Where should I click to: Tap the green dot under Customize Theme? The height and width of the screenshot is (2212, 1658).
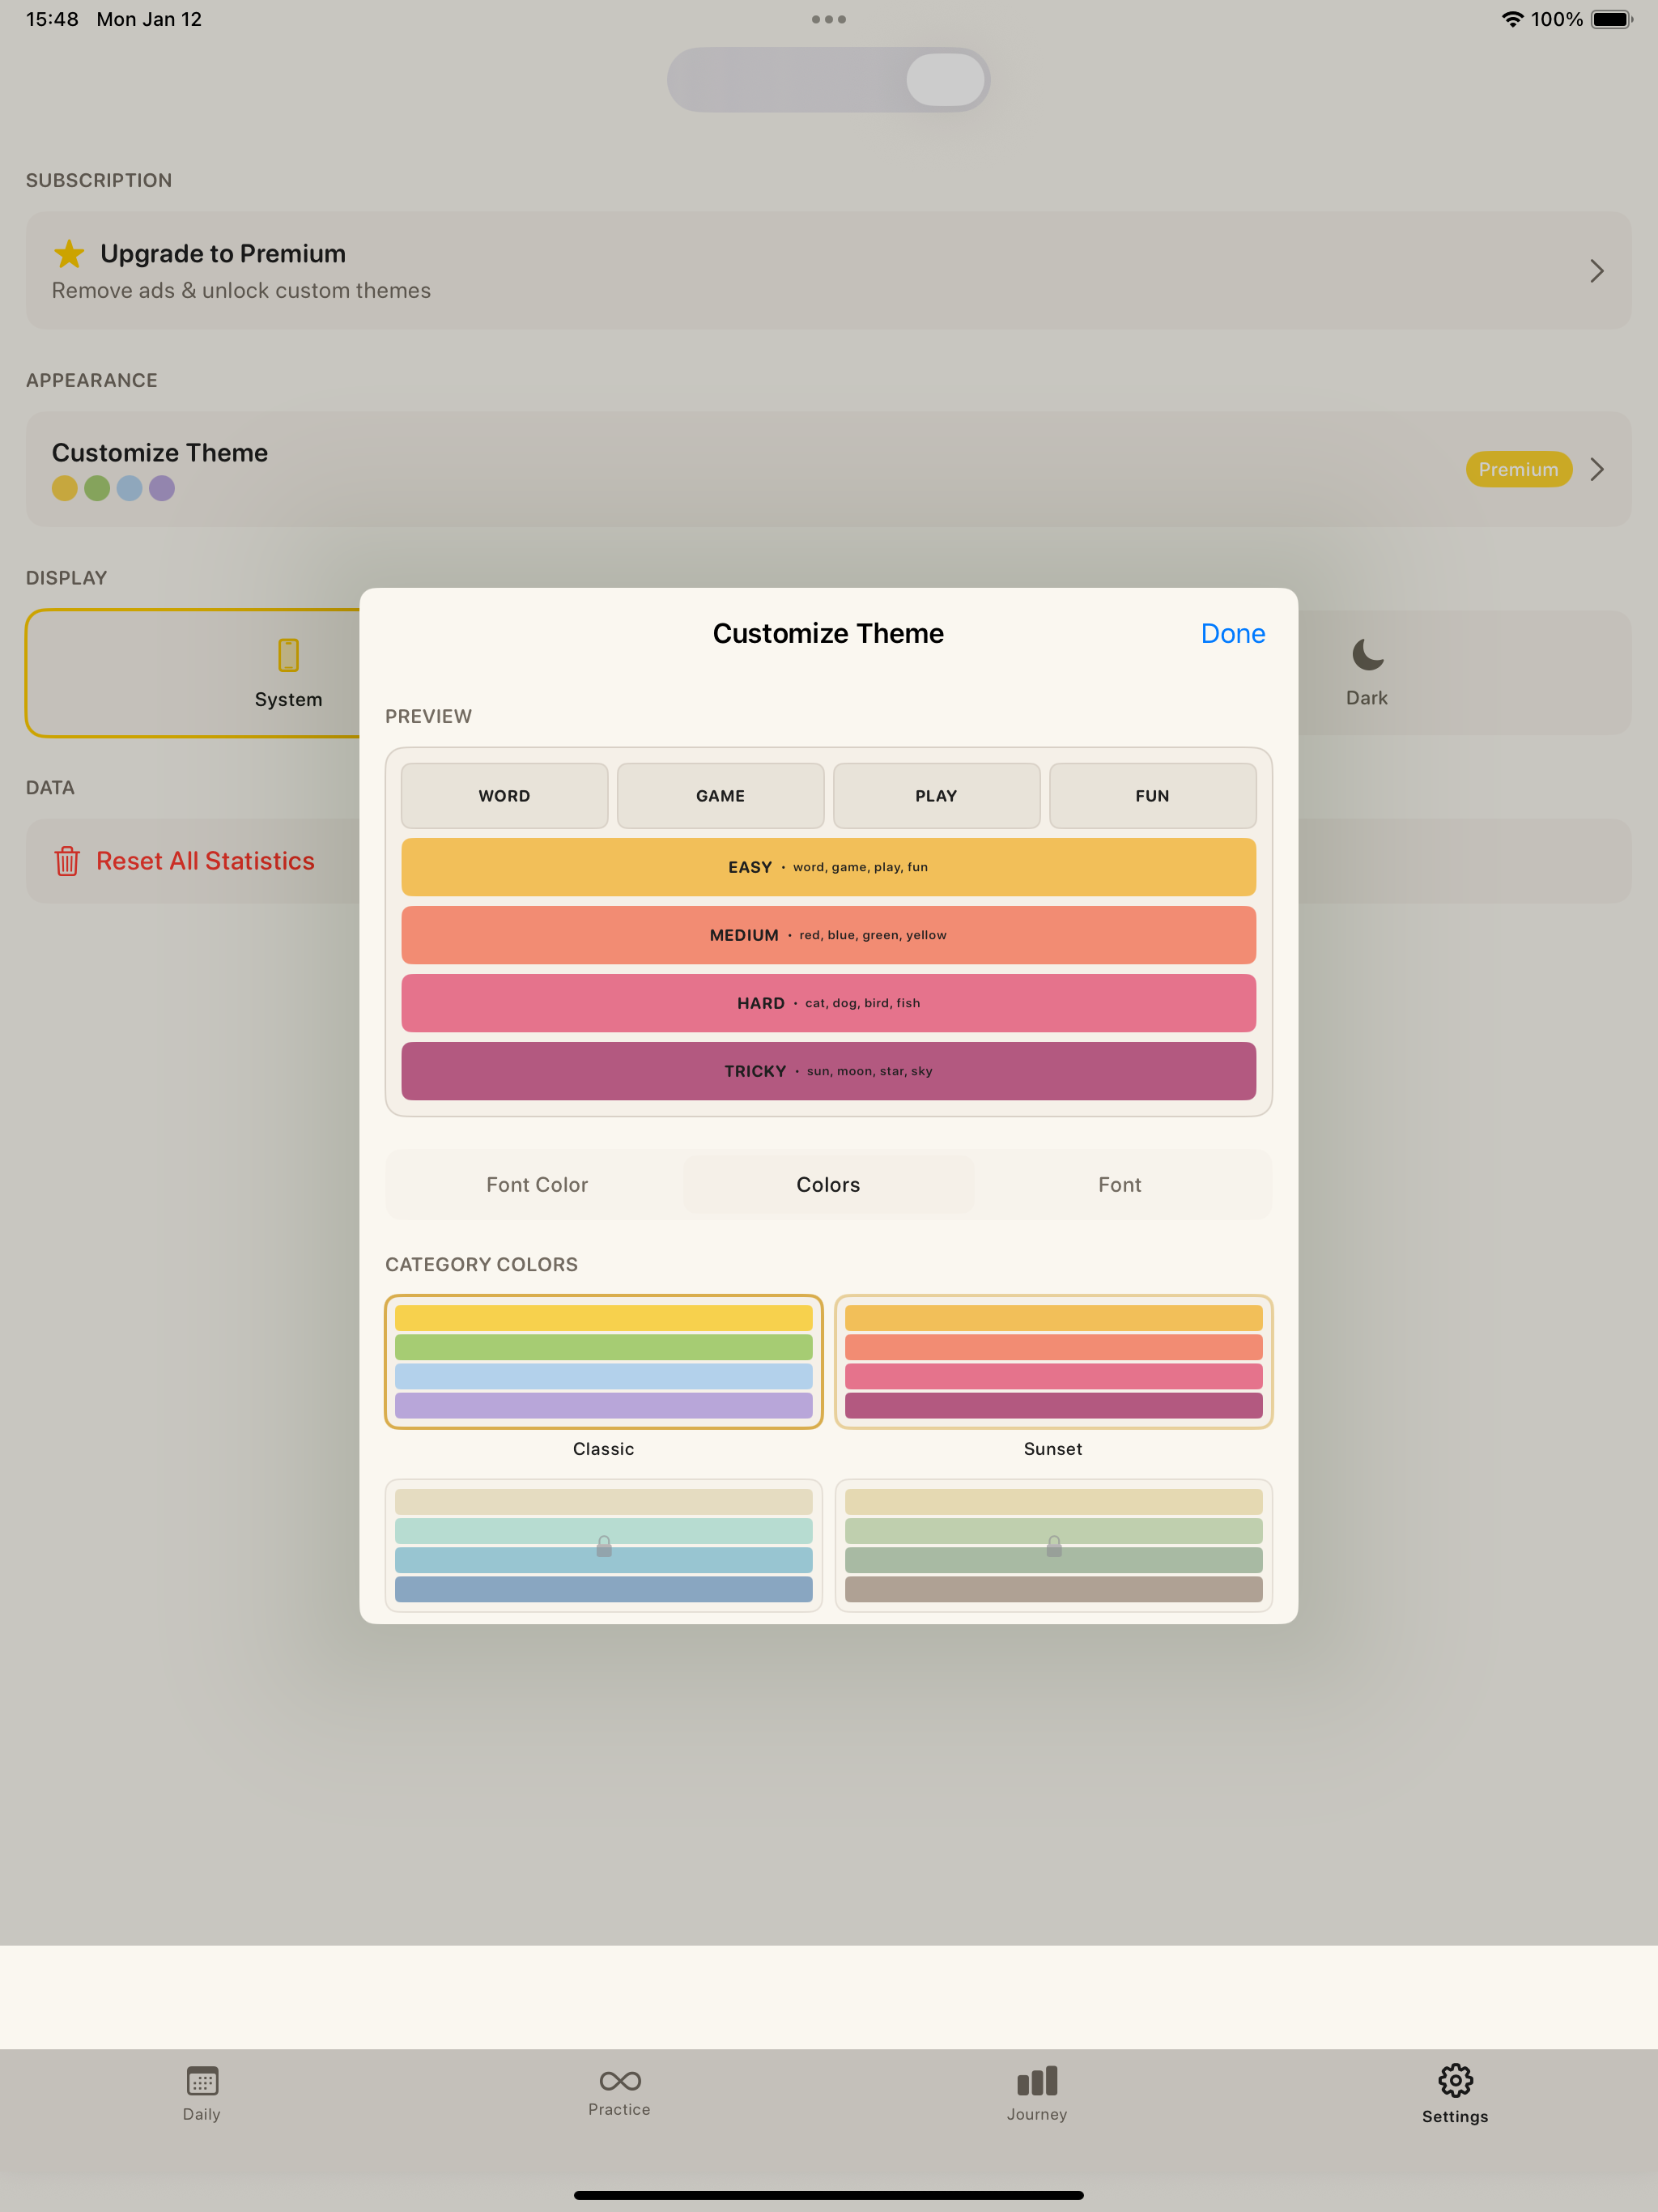point(97,488)
